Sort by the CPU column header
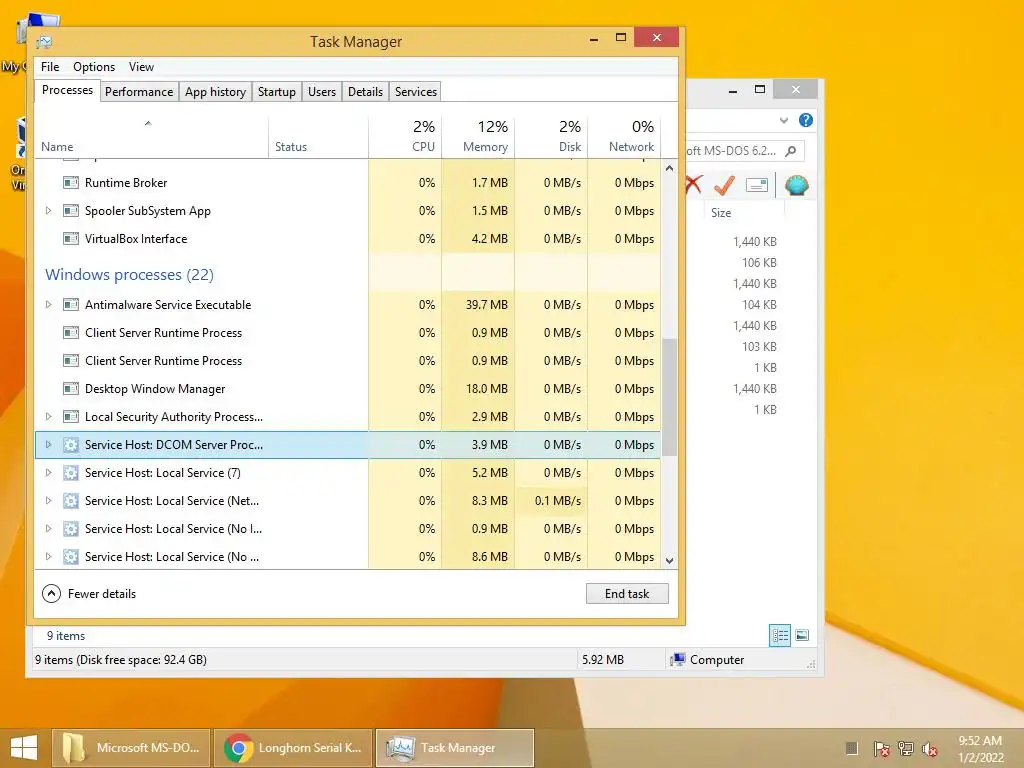 point(405,137)
